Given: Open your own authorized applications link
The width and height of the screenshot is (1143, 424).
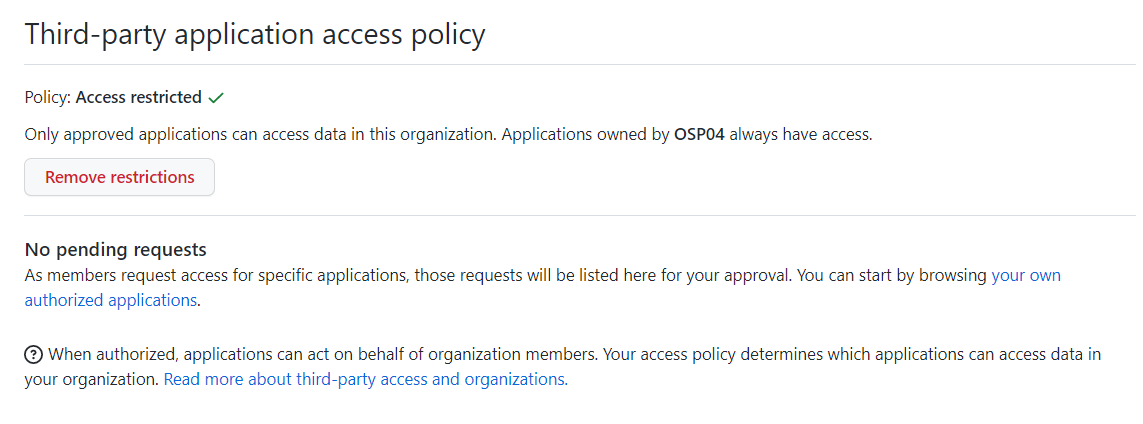Looking at the screenshot, I should [x=1026, y=275].
